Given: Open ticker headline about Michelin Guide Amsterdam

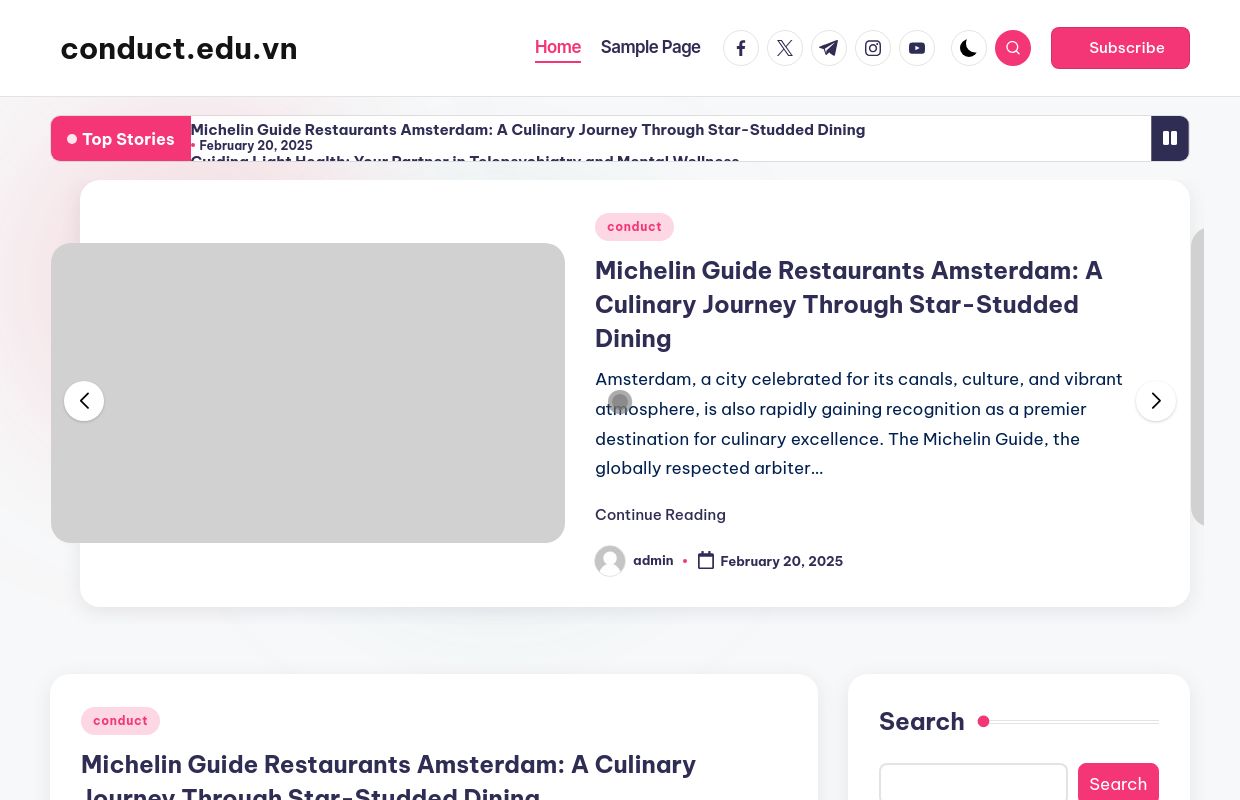Looking at the screenshot, I should (528, 130).
